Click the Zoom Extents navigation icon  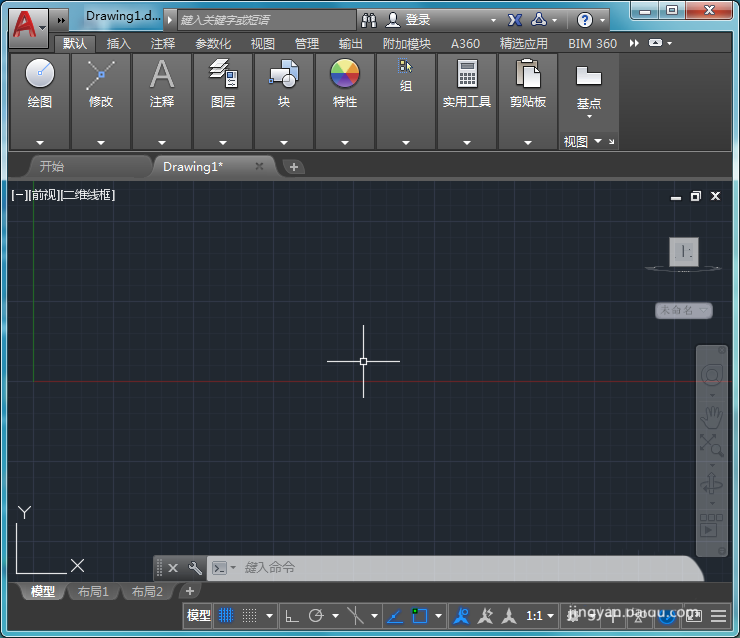click(711, 445)
